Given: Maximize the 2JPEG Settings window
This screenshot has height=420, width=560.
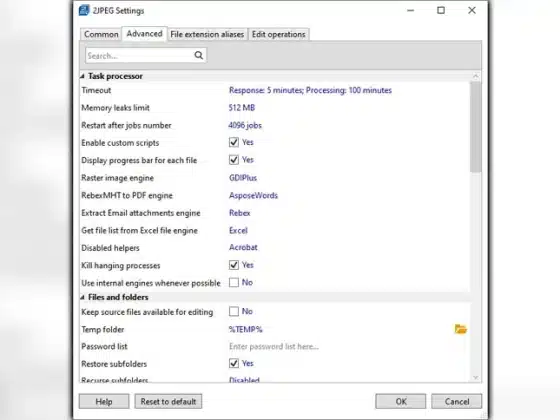Looking at the screenshot, I should coord(441,10).
